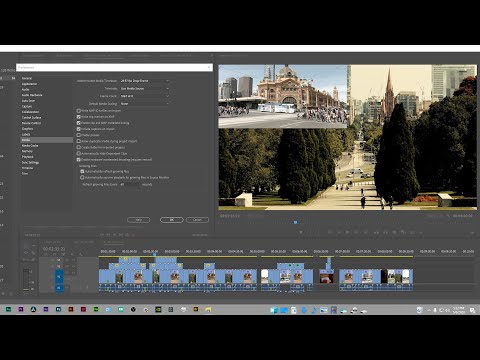The height and width of the screenshot is (360, 480).
Task: Open Collaboration preferences category
Action: [30, 112]
